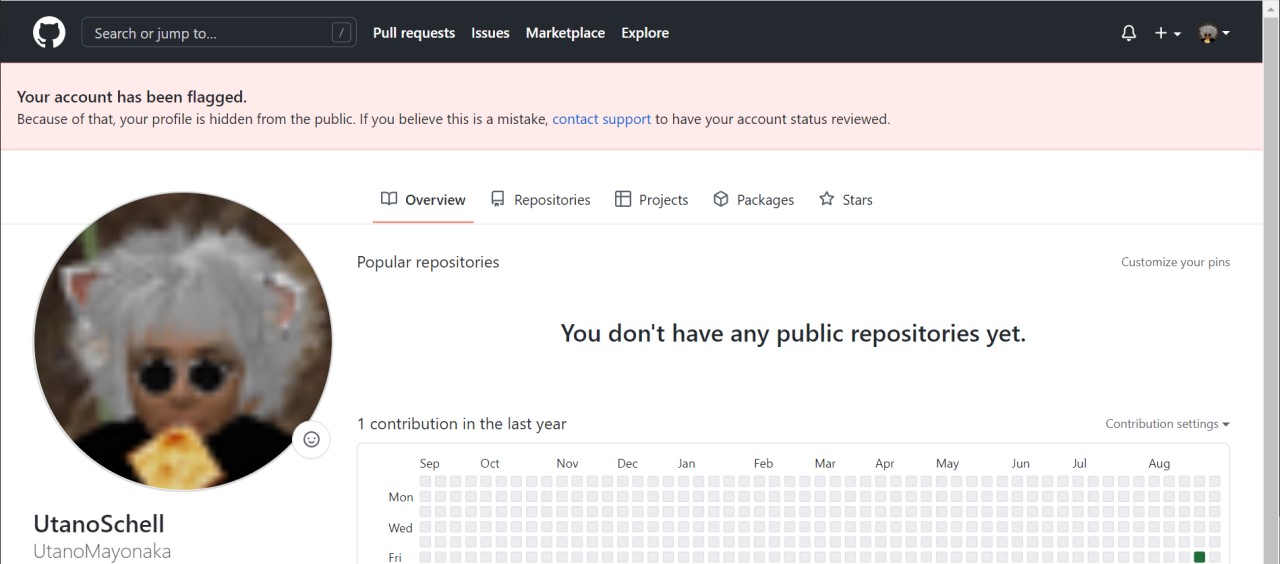Screen dimensions: 1280x564
Task: Visit the Marketplace link
Action: coord(565,33)
